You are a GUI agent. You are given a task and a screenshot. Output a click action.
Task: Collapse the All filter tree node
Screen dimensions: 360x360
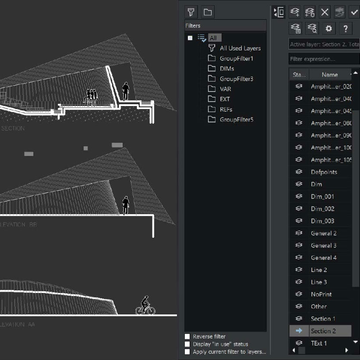point(190,38)
